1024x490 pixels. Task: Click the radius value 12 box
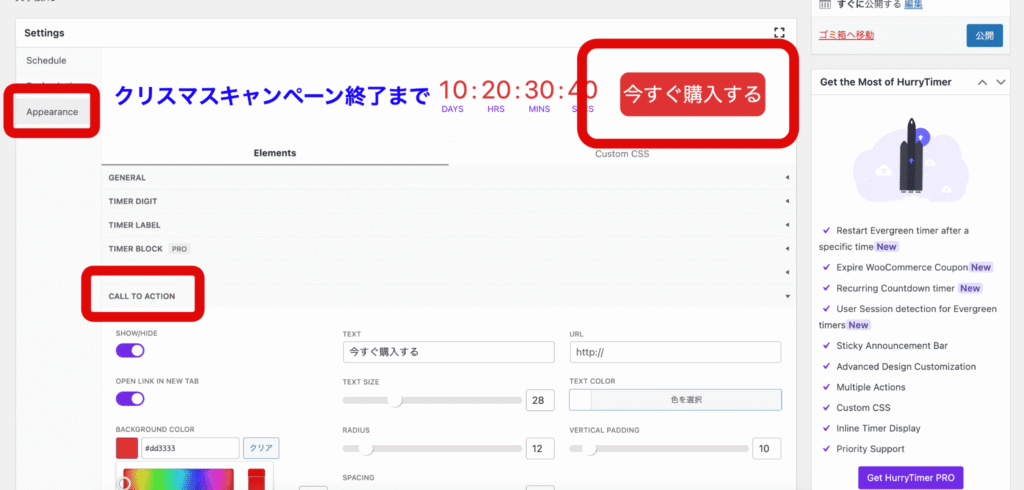pos(539,449)
